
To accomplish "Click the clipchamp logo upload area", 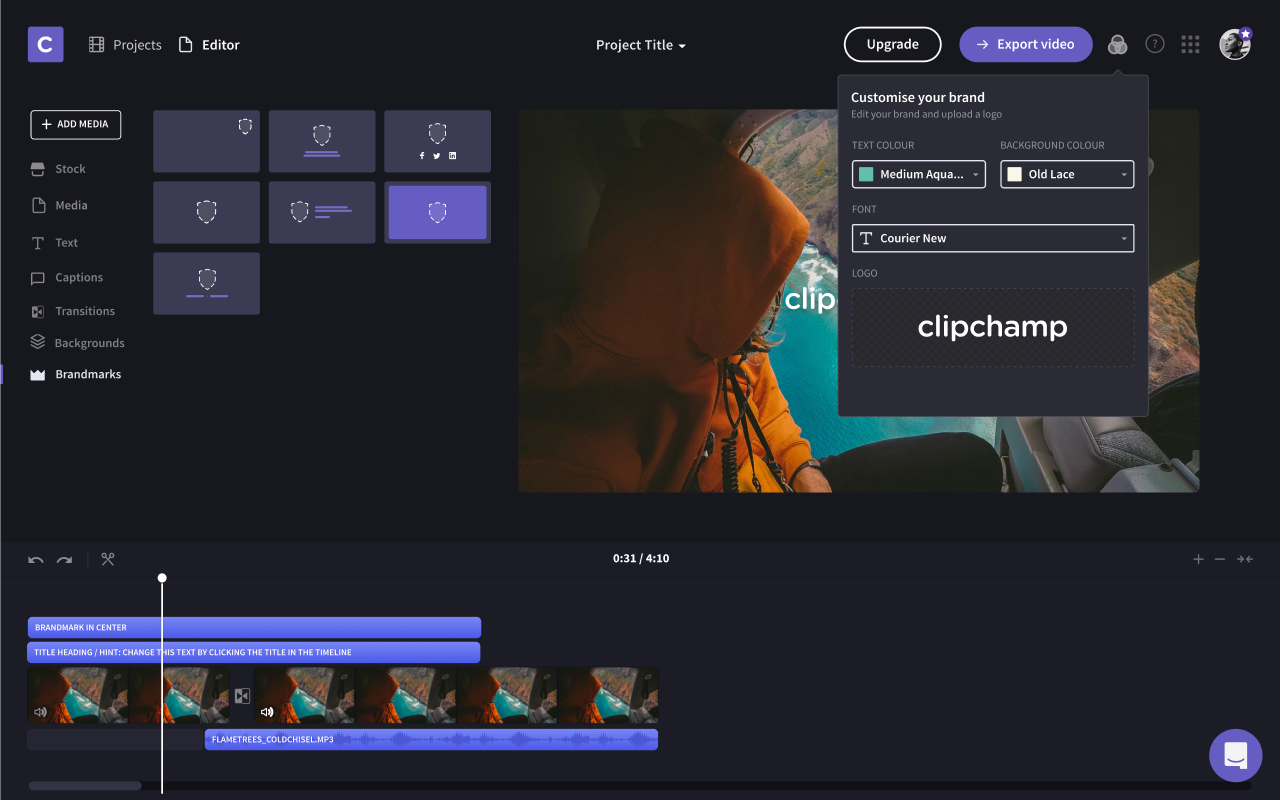I will point(993,327).
